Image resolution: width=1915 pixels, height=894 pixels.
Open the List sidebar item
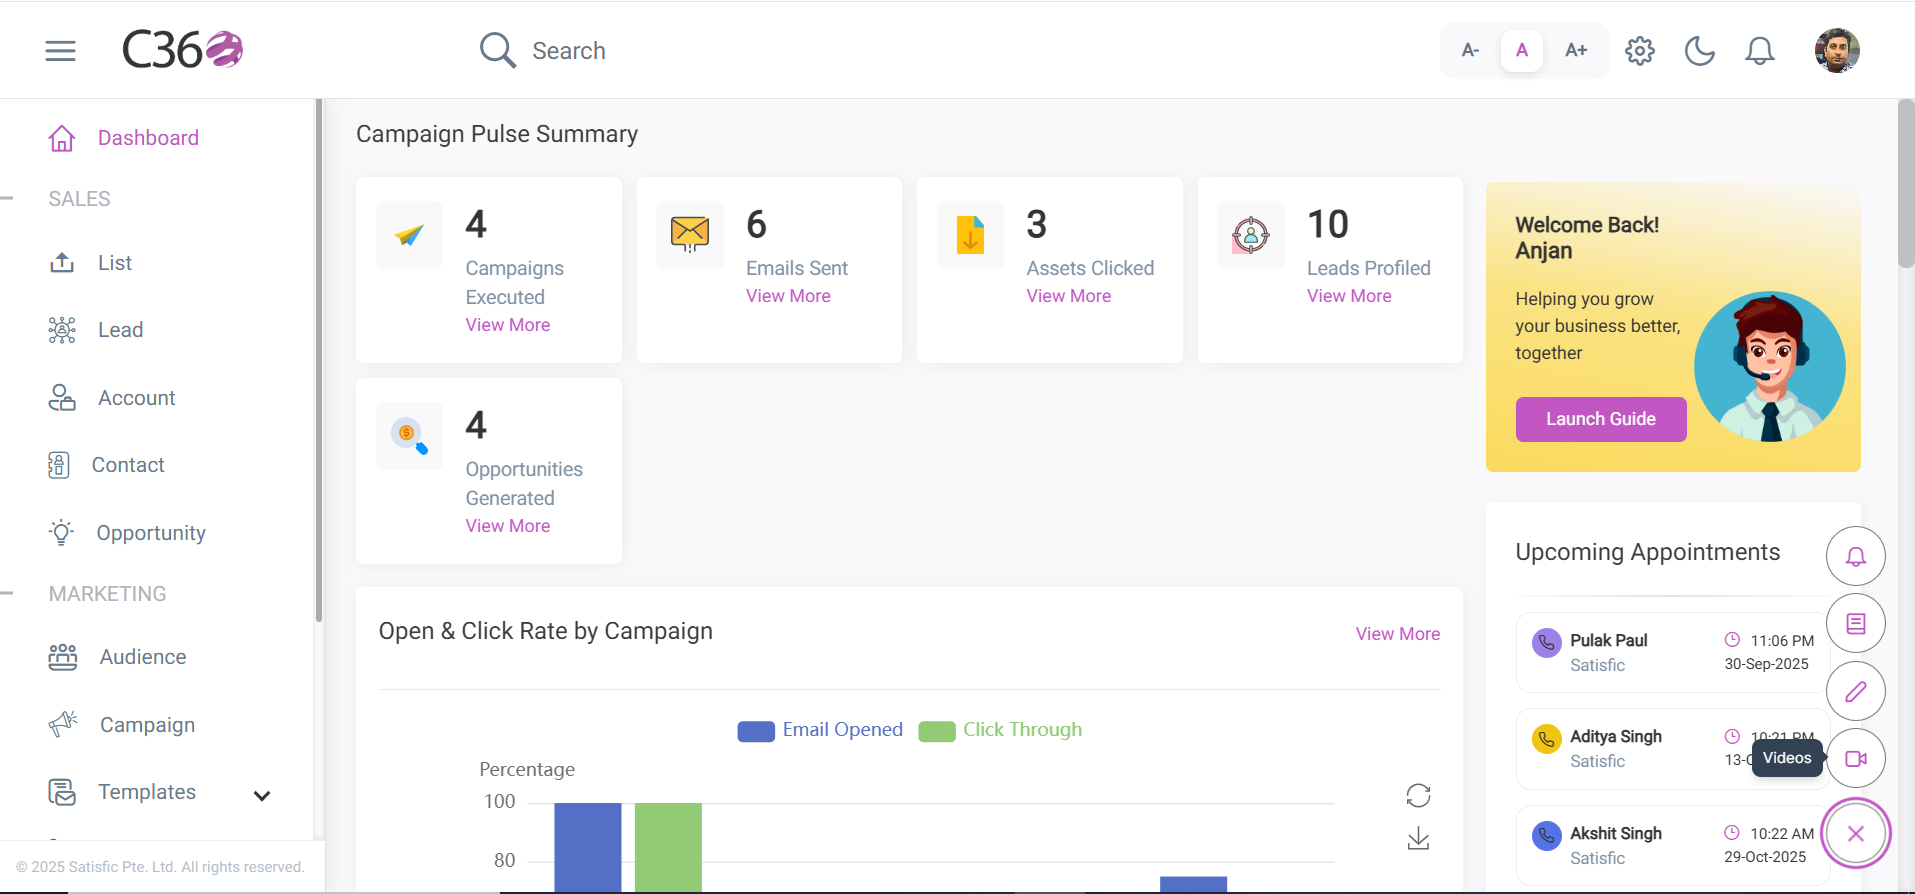coord(115,263)
